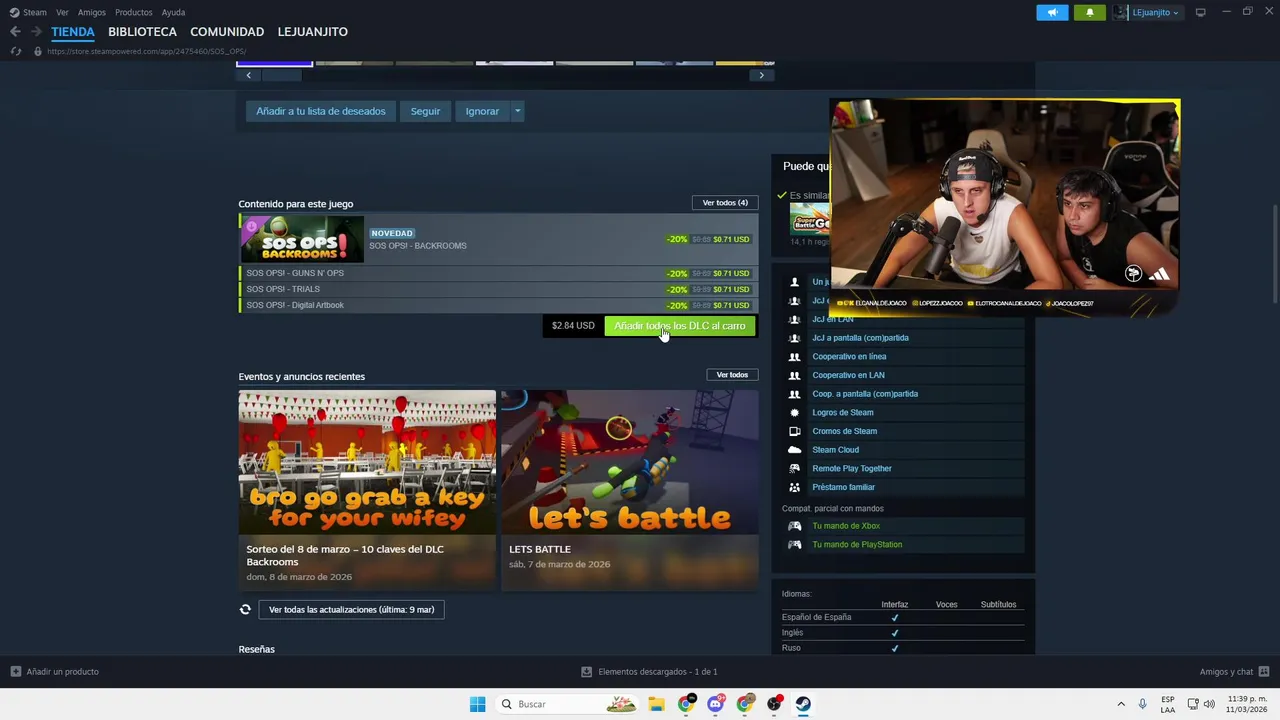Viewport: 1280px width, 720px height.
Task: Open the blue announcements megaphone button
Action: click(x=1052, y=12)
